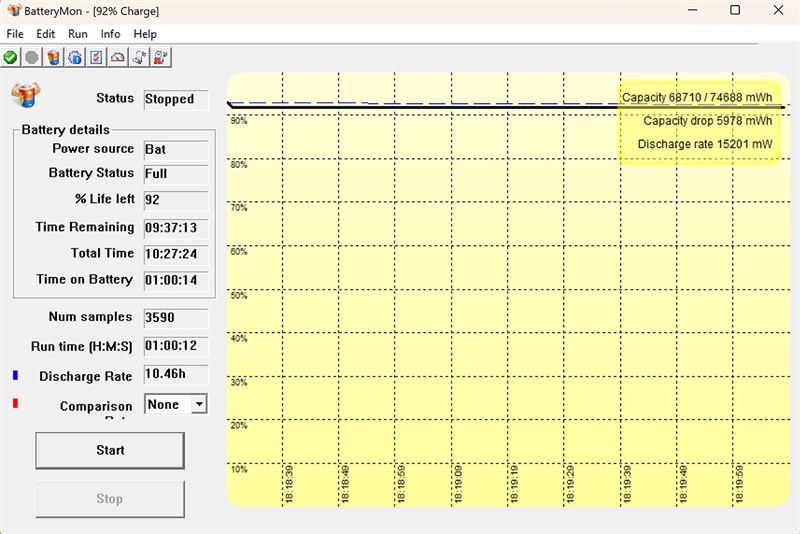The image size is (800, 534).
Task: Click the Num samples label
Action: click(90, 317)
